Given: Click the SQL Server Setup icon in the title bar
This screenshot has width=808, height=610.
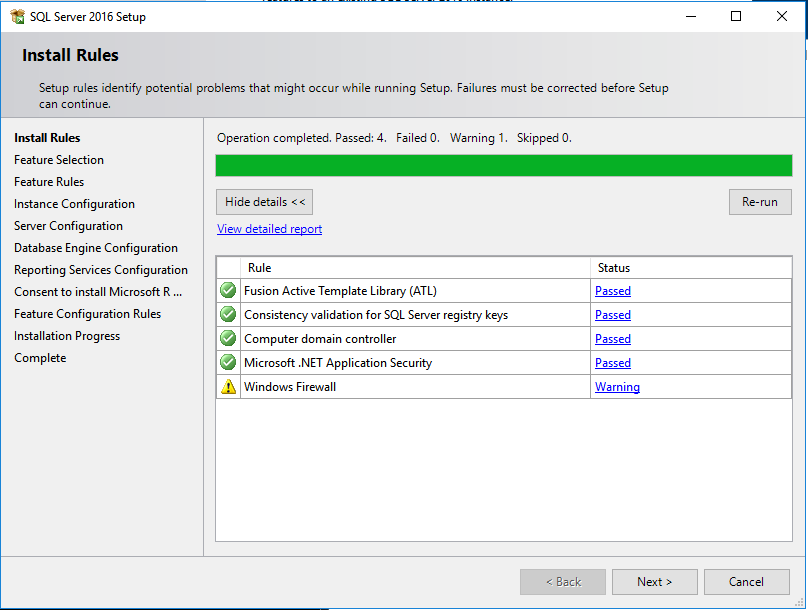Looking at the screenshot, I should point(16,16).
